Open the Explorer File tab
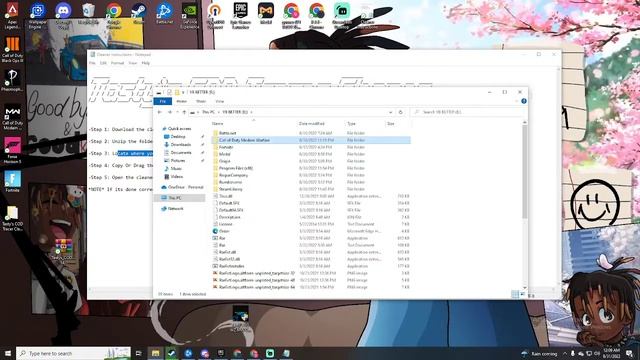Viewport: 640px width, 360px height. click(162, 101)
